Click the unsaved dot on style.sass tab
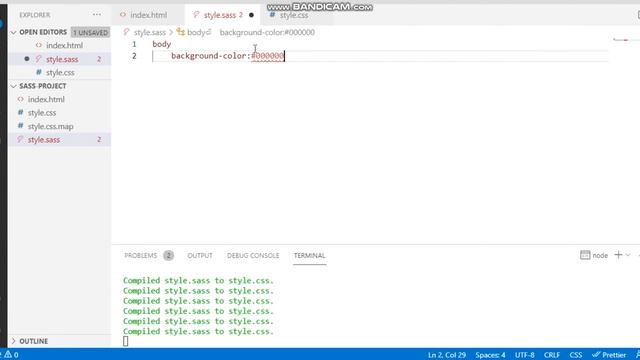Image resolution: width=640 pixels, height=360 pixels. pos(251,15)
